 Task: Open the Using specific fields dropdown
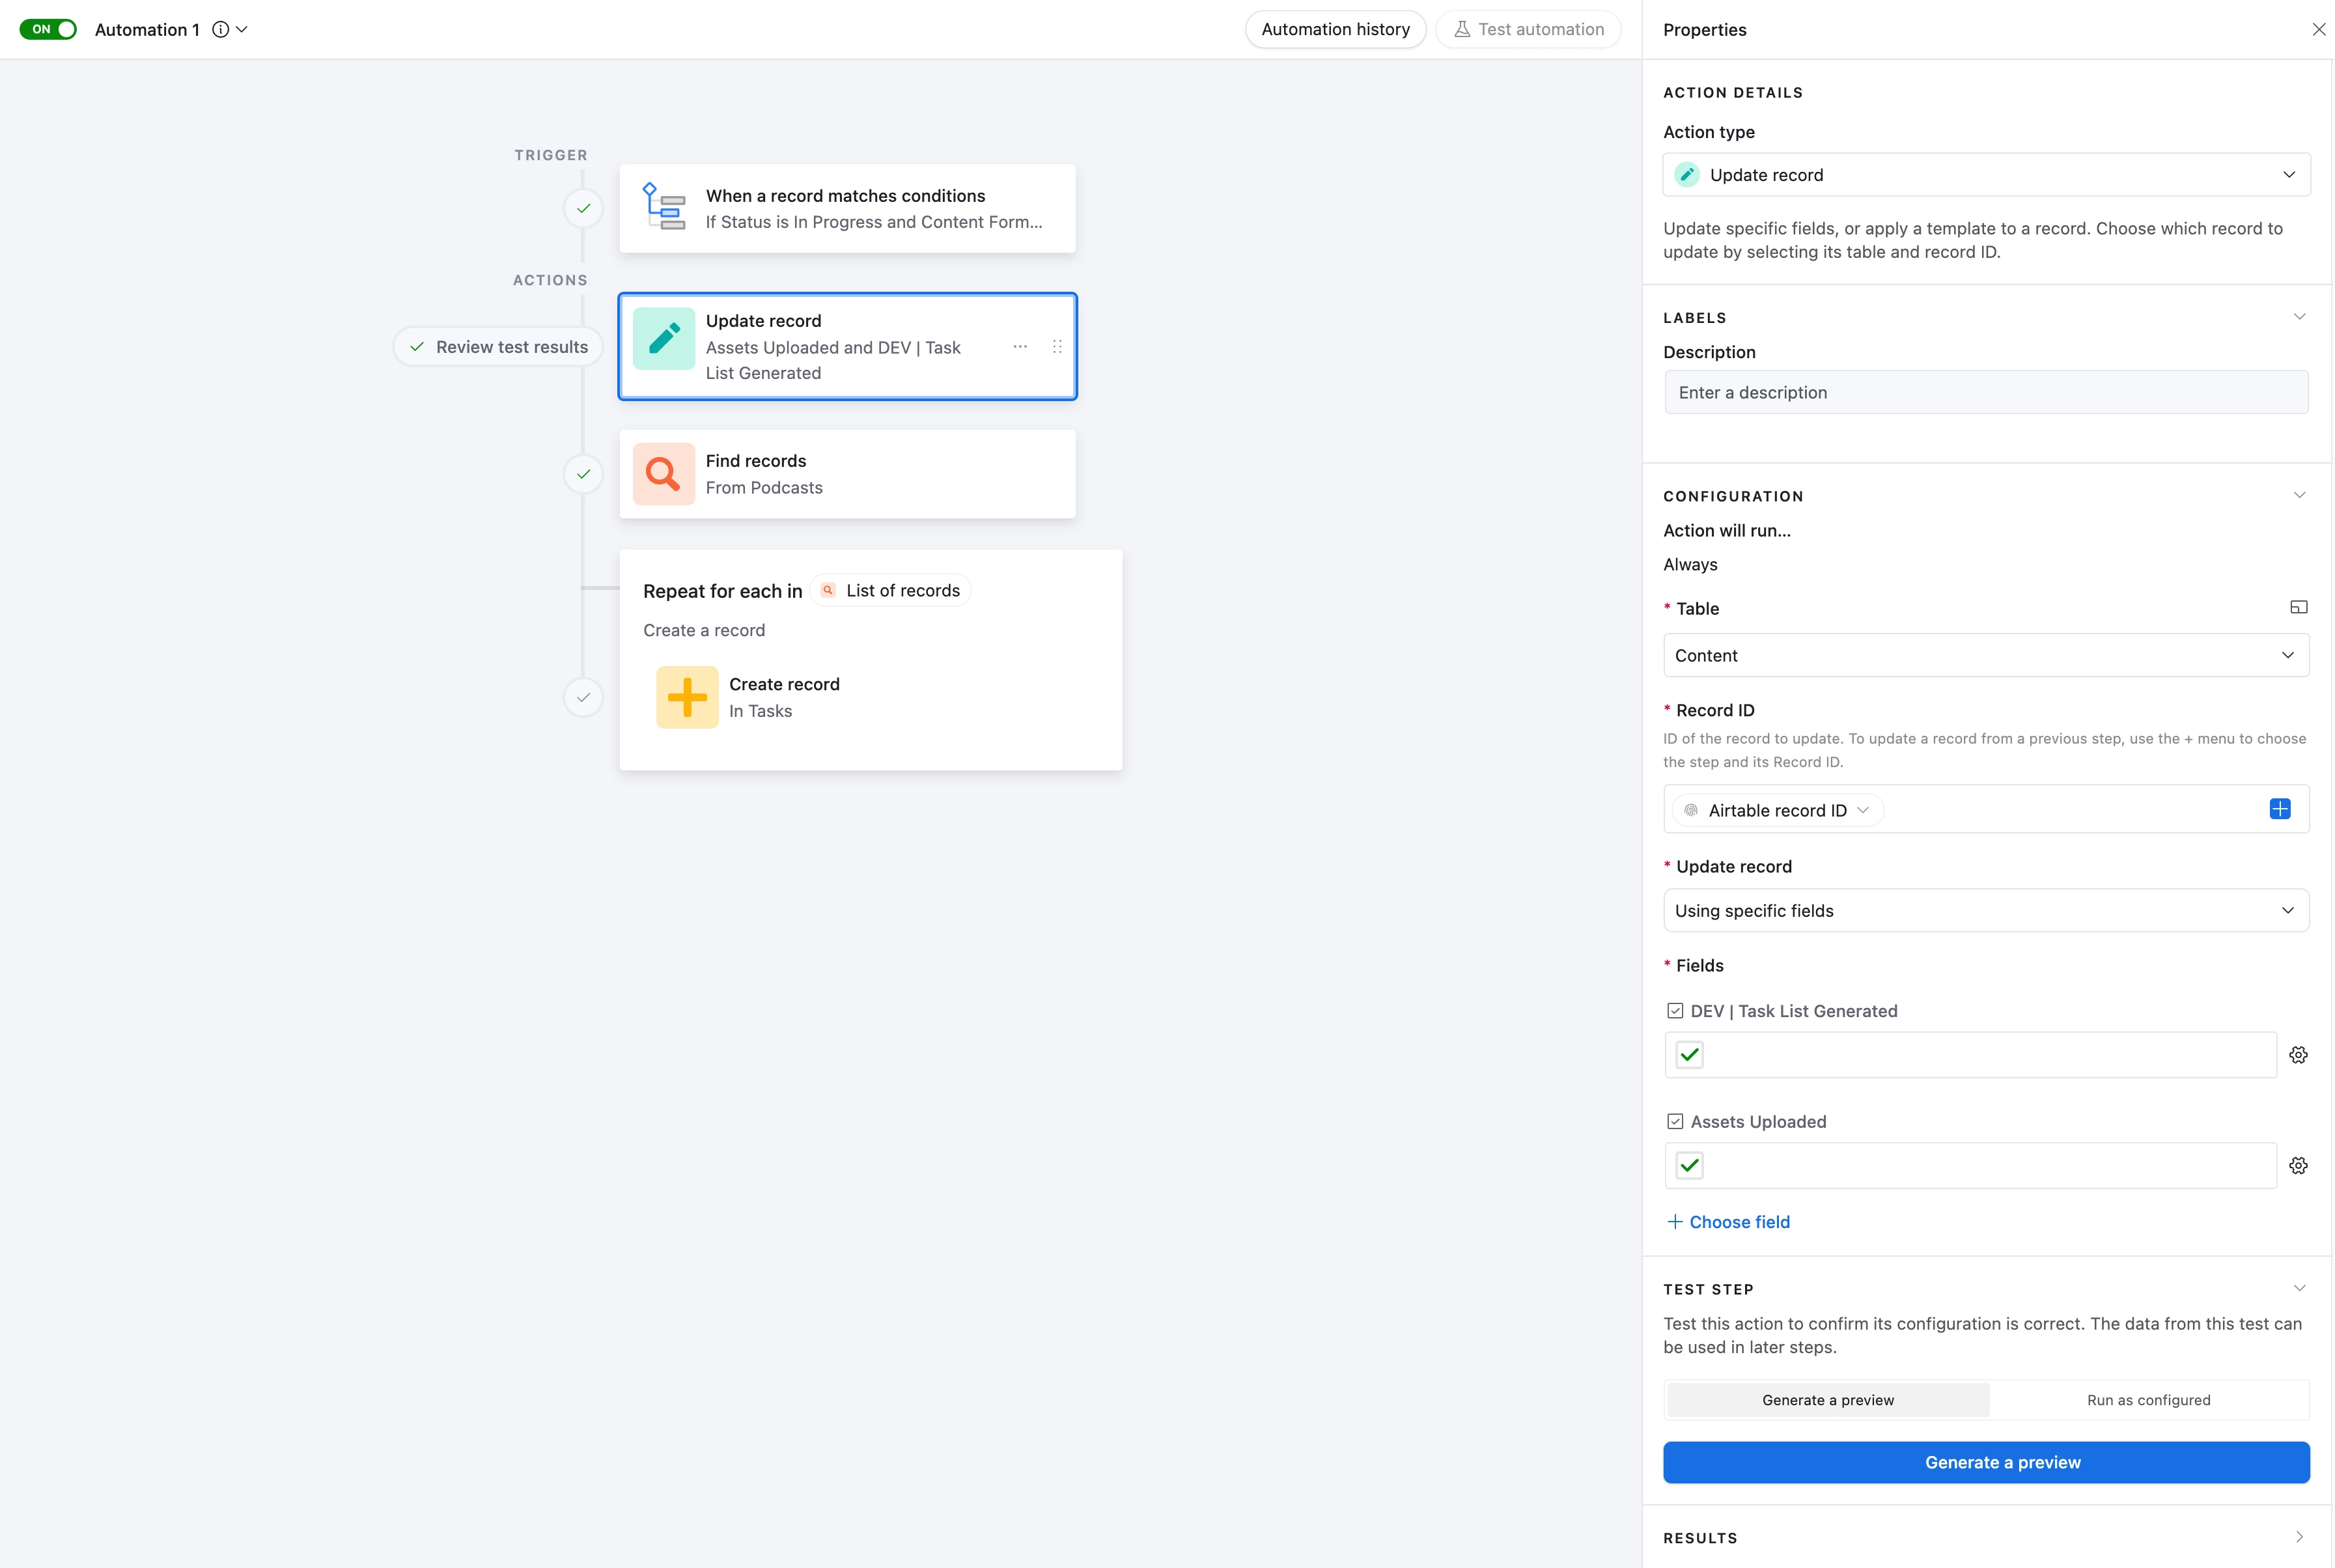point(1985,910)
